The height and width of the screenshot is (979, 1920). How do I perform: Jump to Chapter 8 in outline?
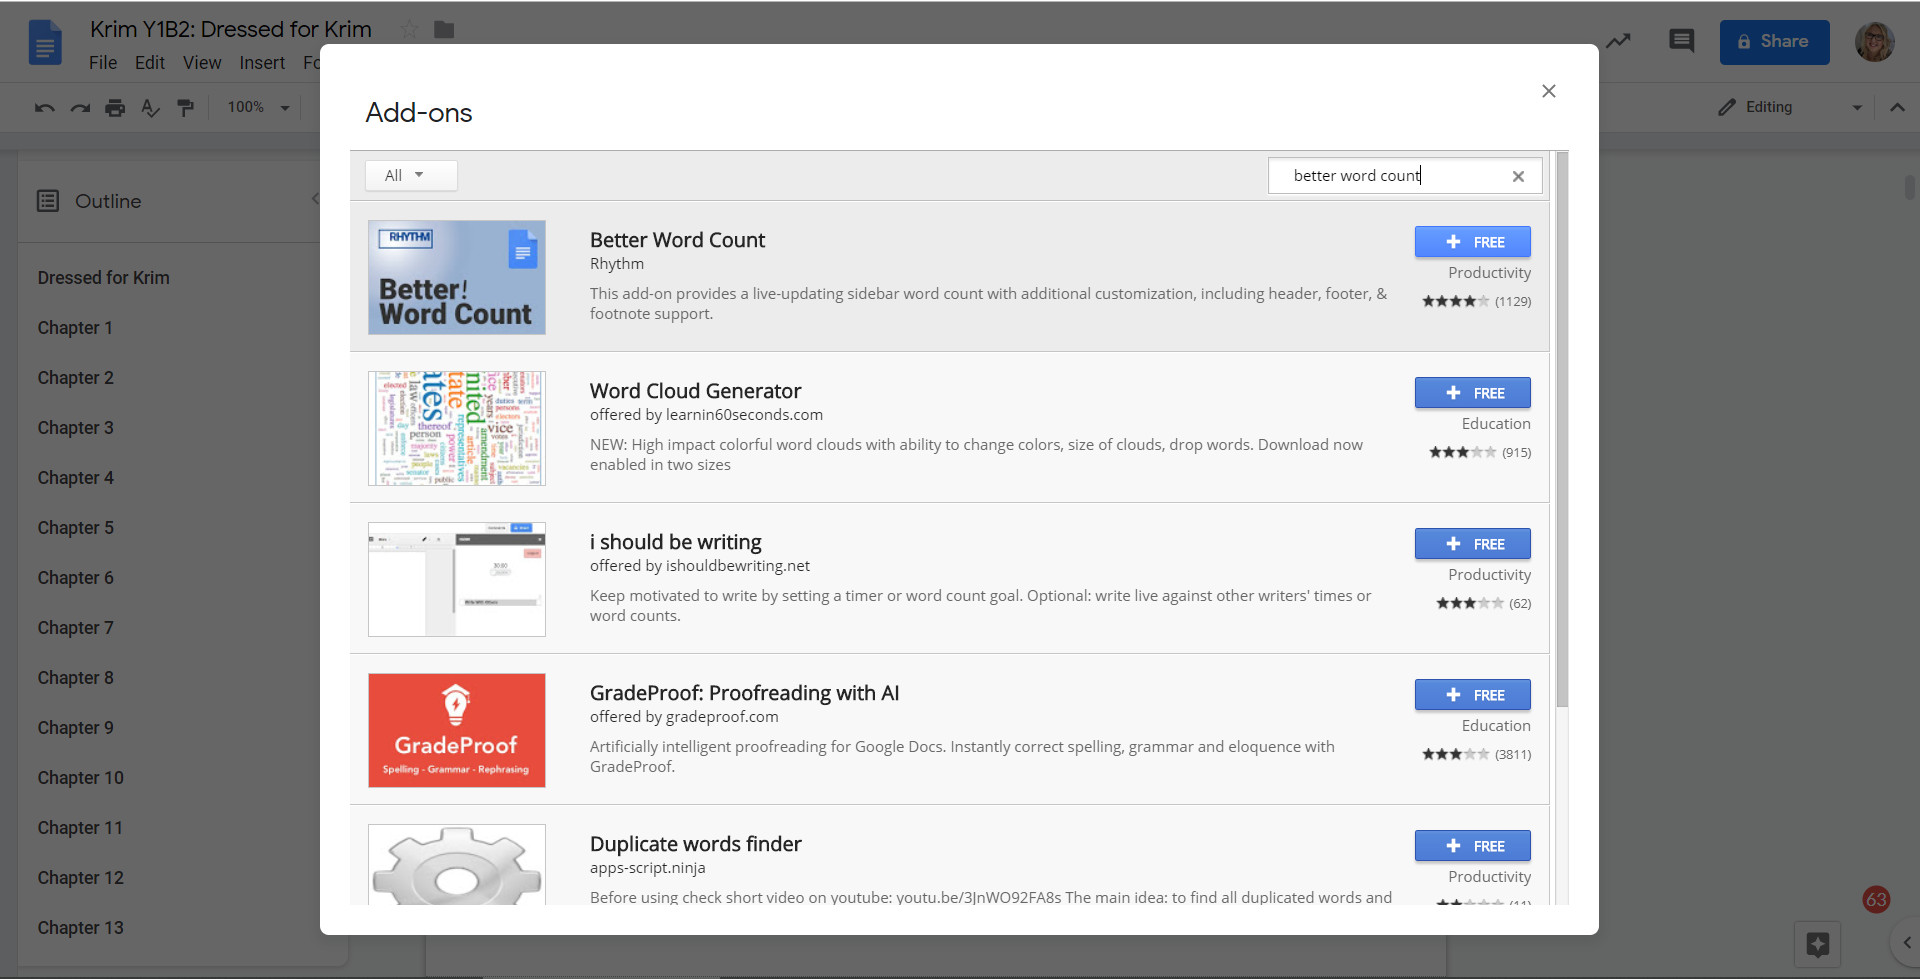point(76,678)
